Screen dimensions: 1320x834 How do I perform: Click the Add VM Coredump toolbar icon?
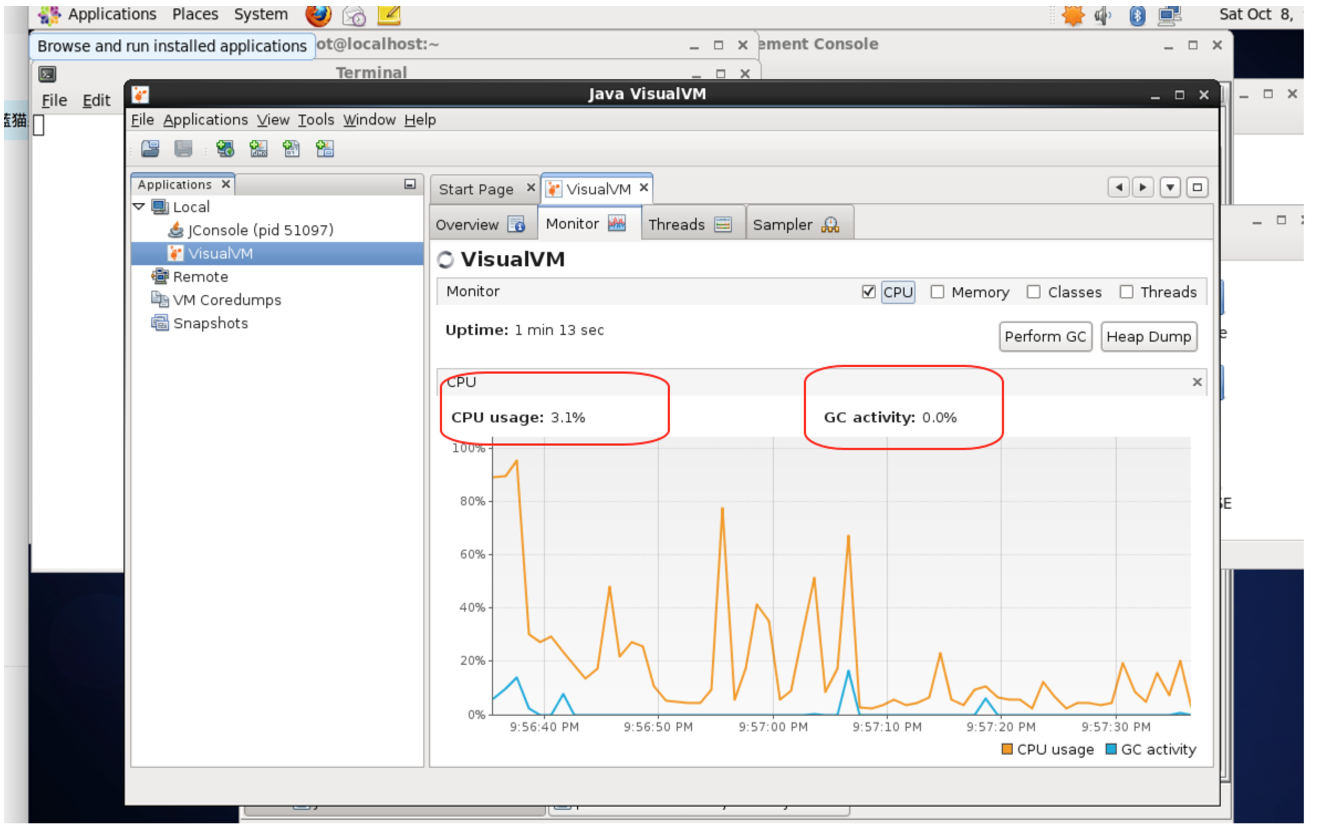click(x=291, y=149)
